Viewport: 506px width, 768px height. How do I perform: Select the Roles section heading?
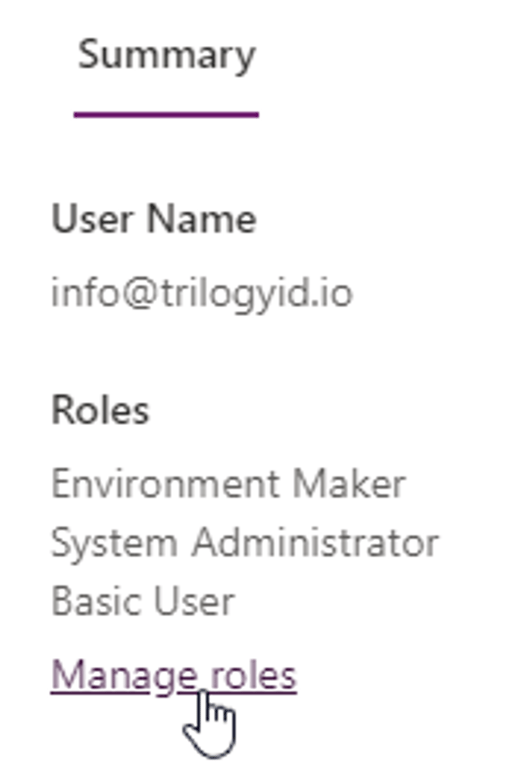(100, 410)
